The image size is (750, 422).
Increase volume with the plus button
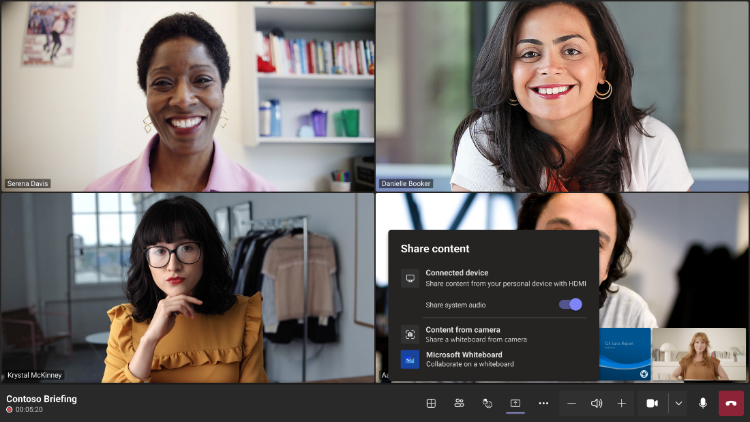621,403
